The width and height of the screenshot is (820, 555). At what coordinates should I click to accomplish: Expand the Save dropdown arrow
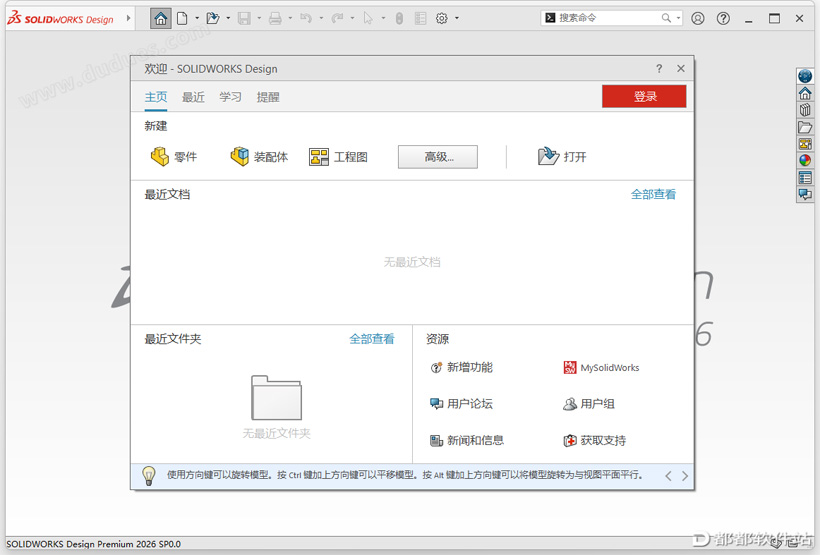point(259,18)
